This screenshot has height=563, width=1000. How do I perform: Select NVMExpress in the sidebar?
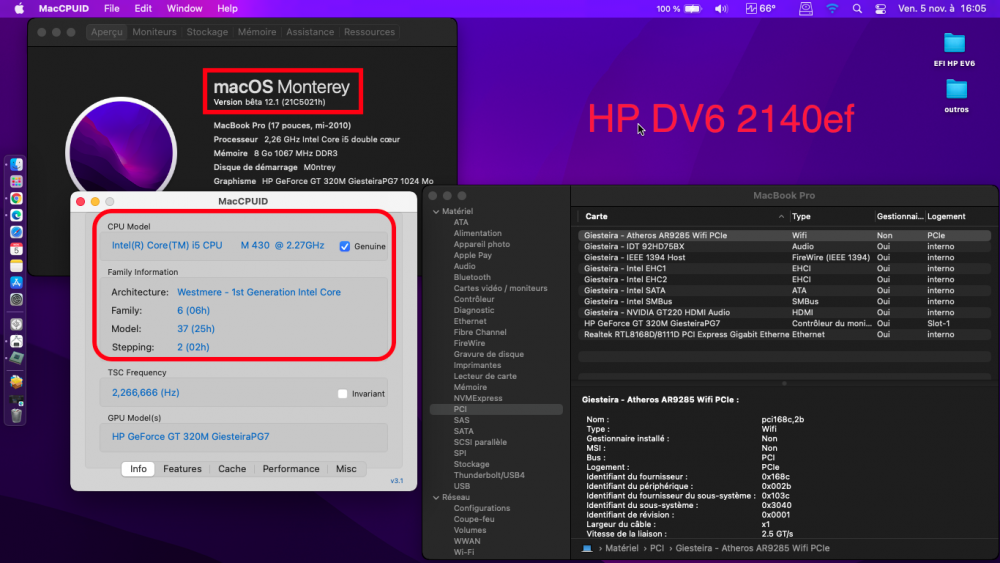(478, 398)
